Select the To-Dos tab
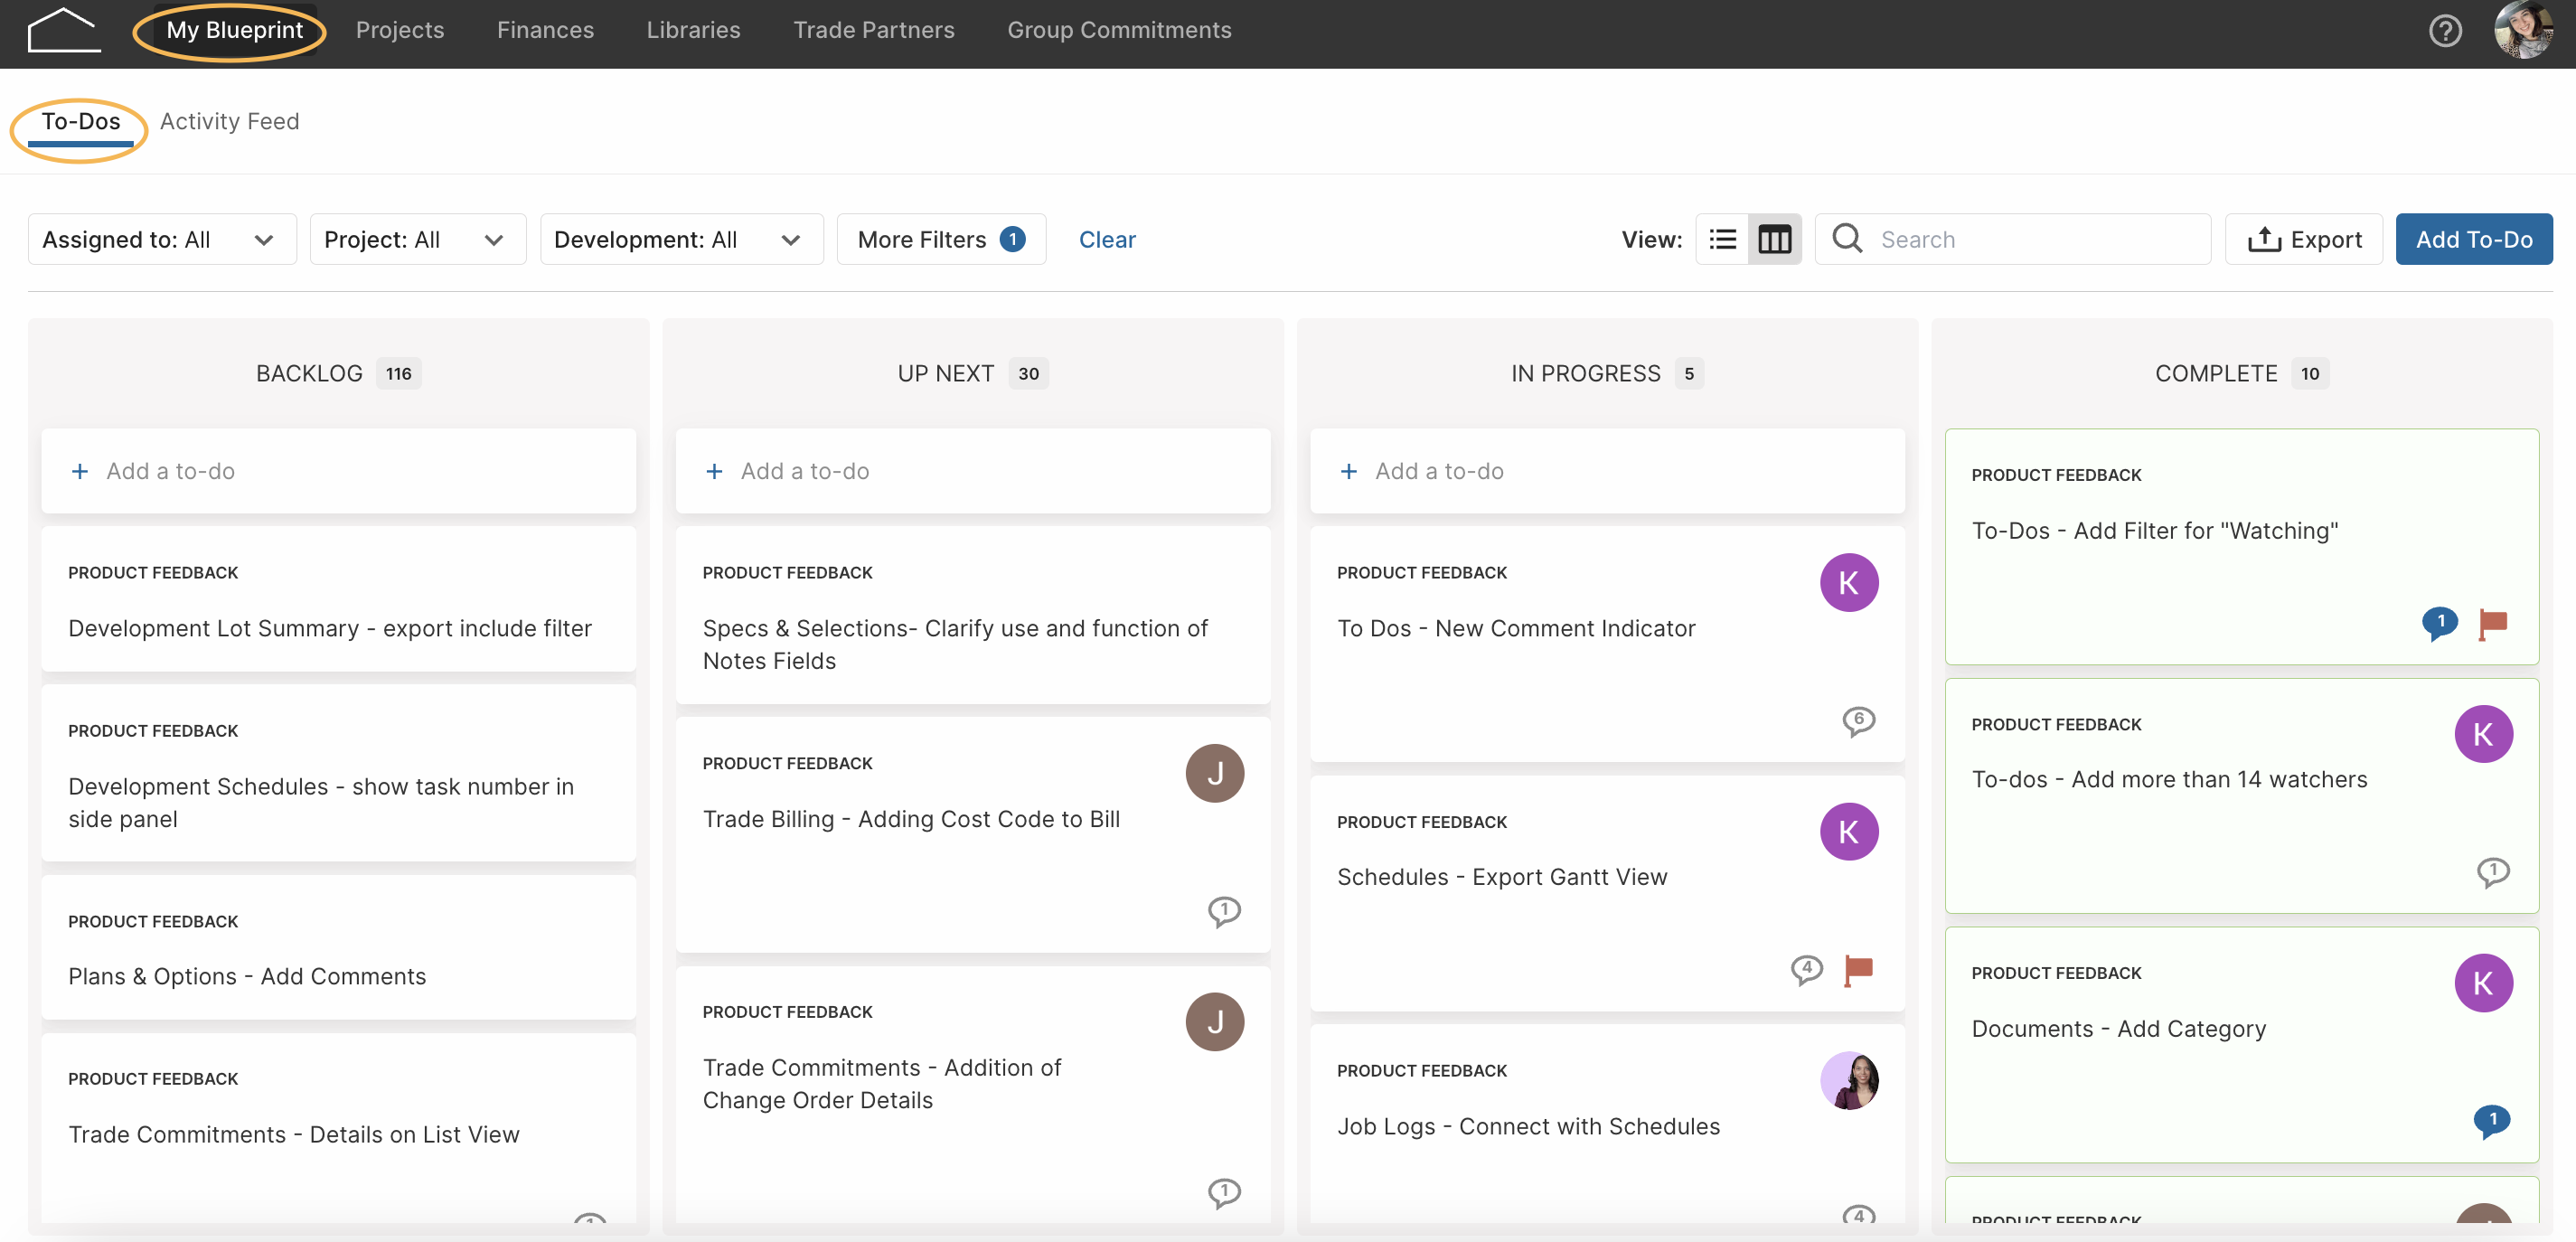Image resolution: width=2576 pixels, height=1242 pixels. [x=81, y=122]
